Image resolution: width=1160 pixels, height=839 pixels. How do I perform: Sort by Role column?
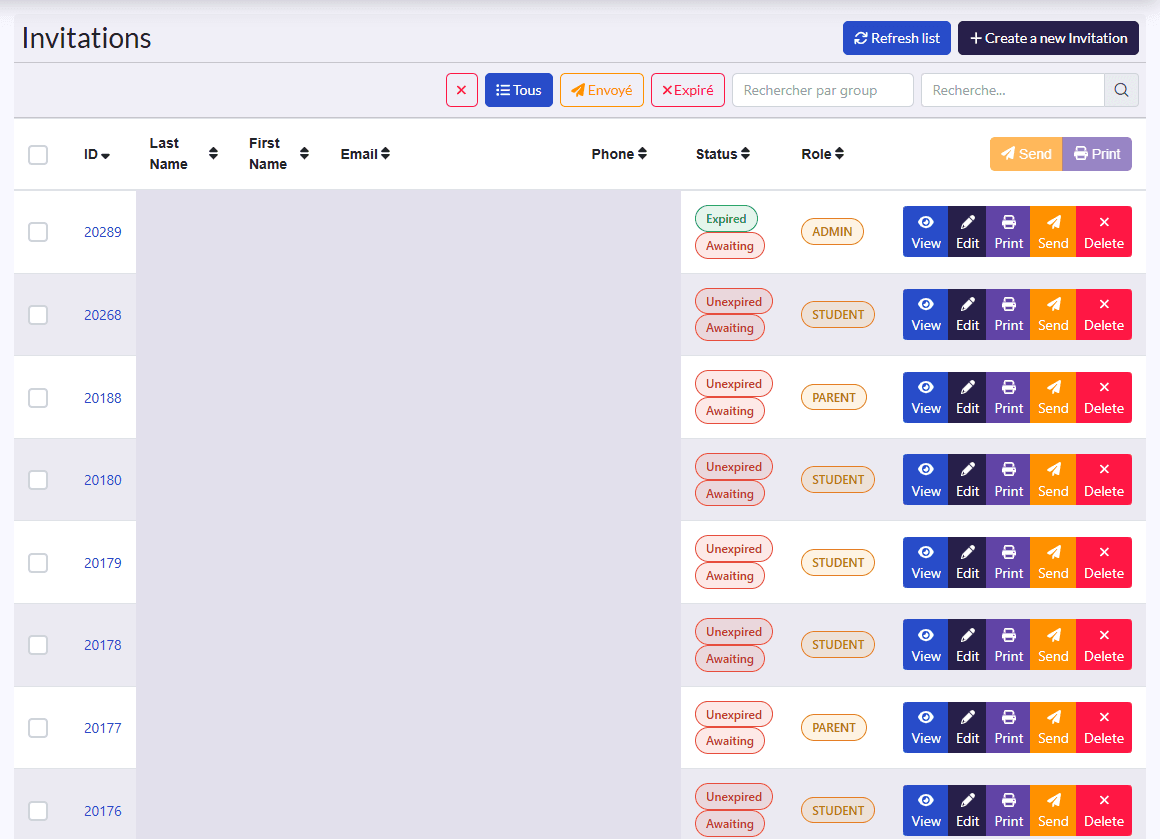pyautogui.click(x=823, y=154)
